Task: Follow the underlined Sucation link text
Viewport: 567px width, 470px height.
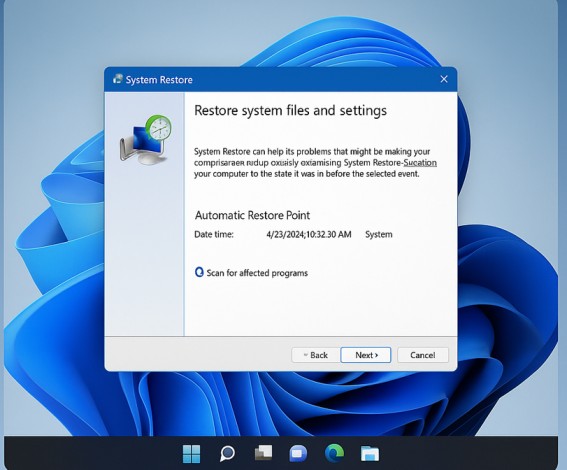Action: point(420,163)
